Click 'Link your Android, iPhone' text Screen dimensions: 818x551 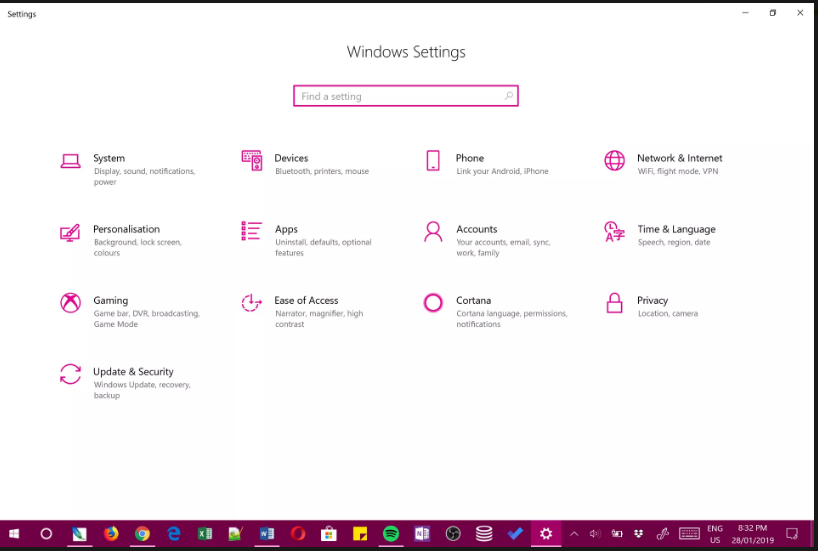coord(502,171)
